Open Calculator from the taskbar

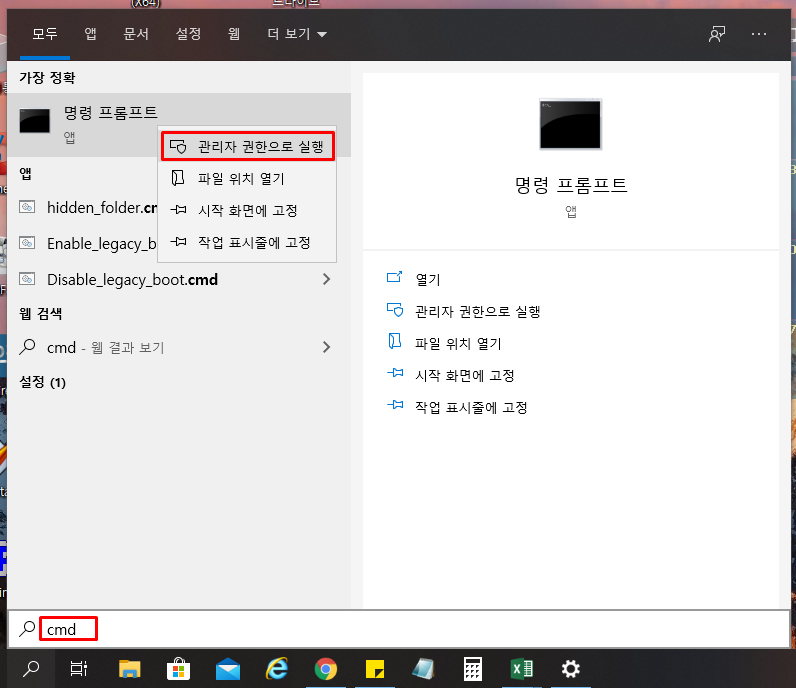pyautogui.click(x=473, y=669)
